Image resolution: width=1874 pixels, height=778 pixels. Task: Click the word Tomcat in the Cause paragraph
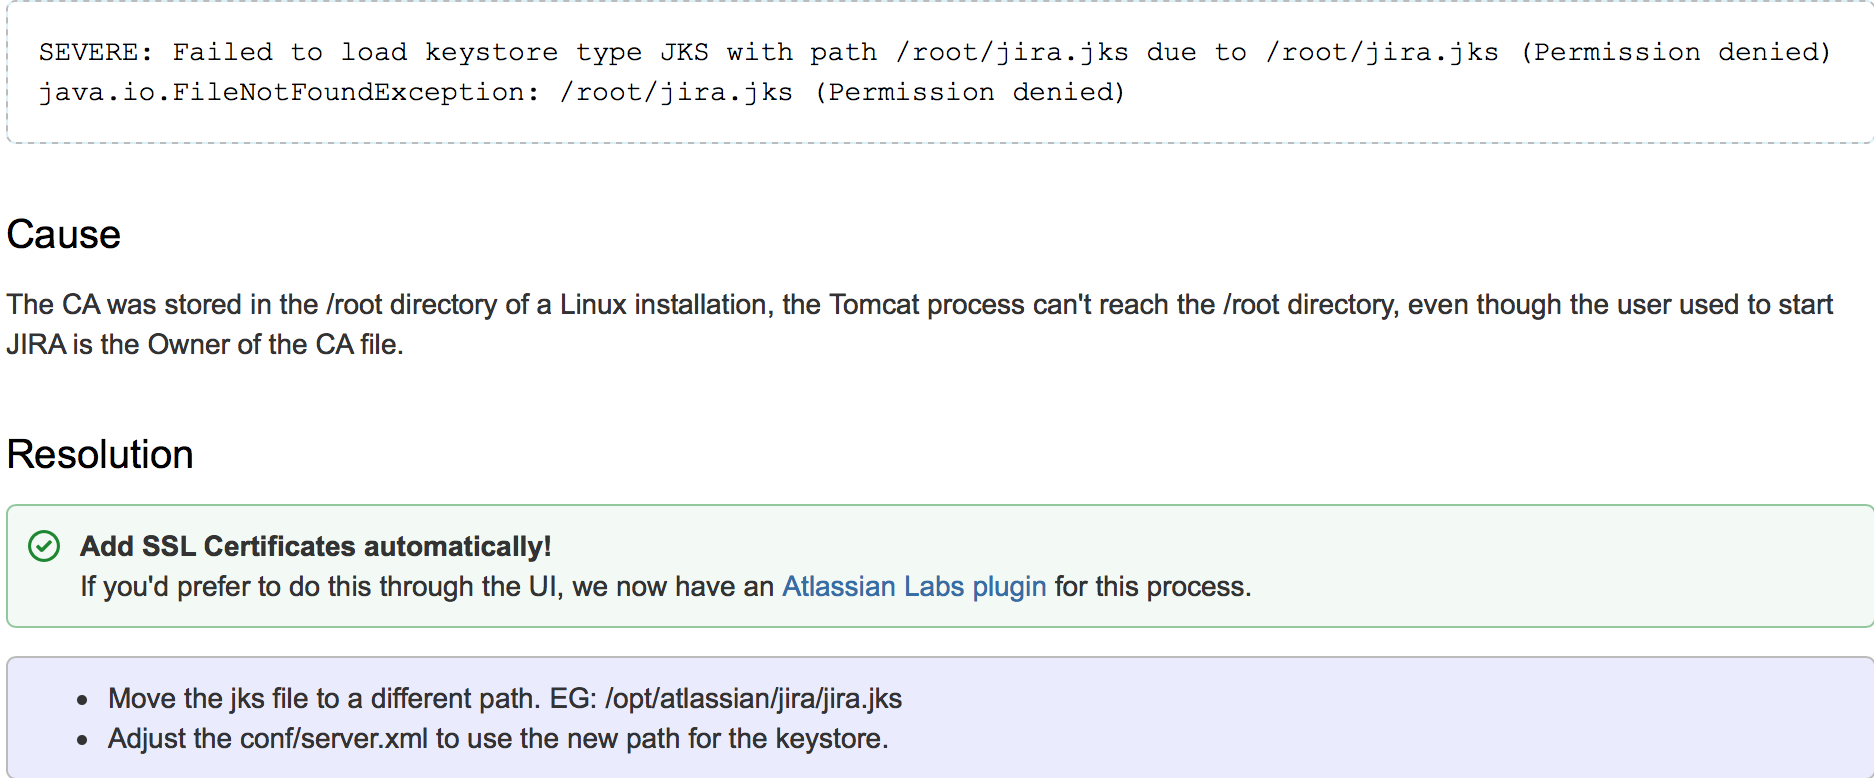pyautogui.click(x=873, y=304)
